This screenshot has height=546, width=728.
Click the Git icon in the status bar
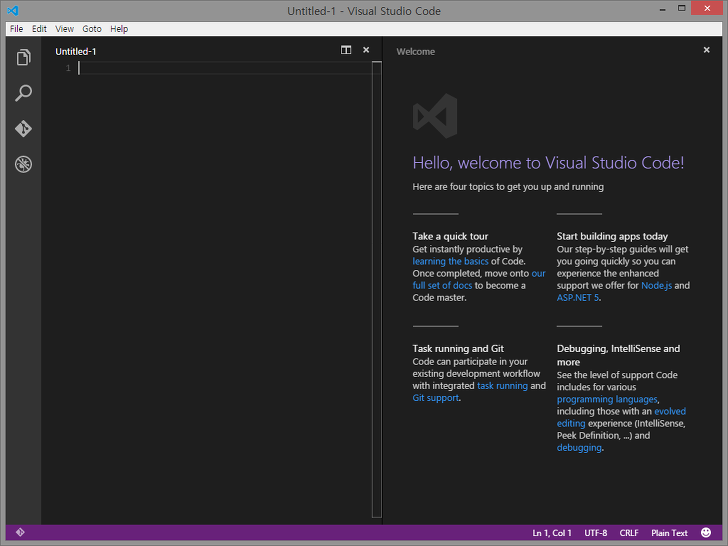click(x=20, y=532)
